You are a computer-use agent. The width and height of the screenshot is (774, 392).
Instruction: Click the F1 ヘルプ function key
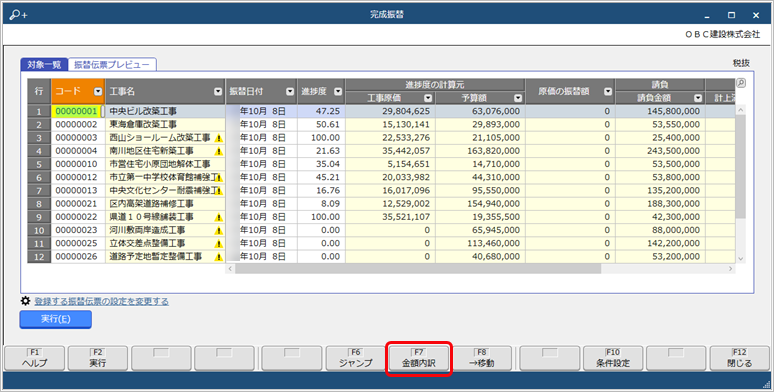point(34,358)
